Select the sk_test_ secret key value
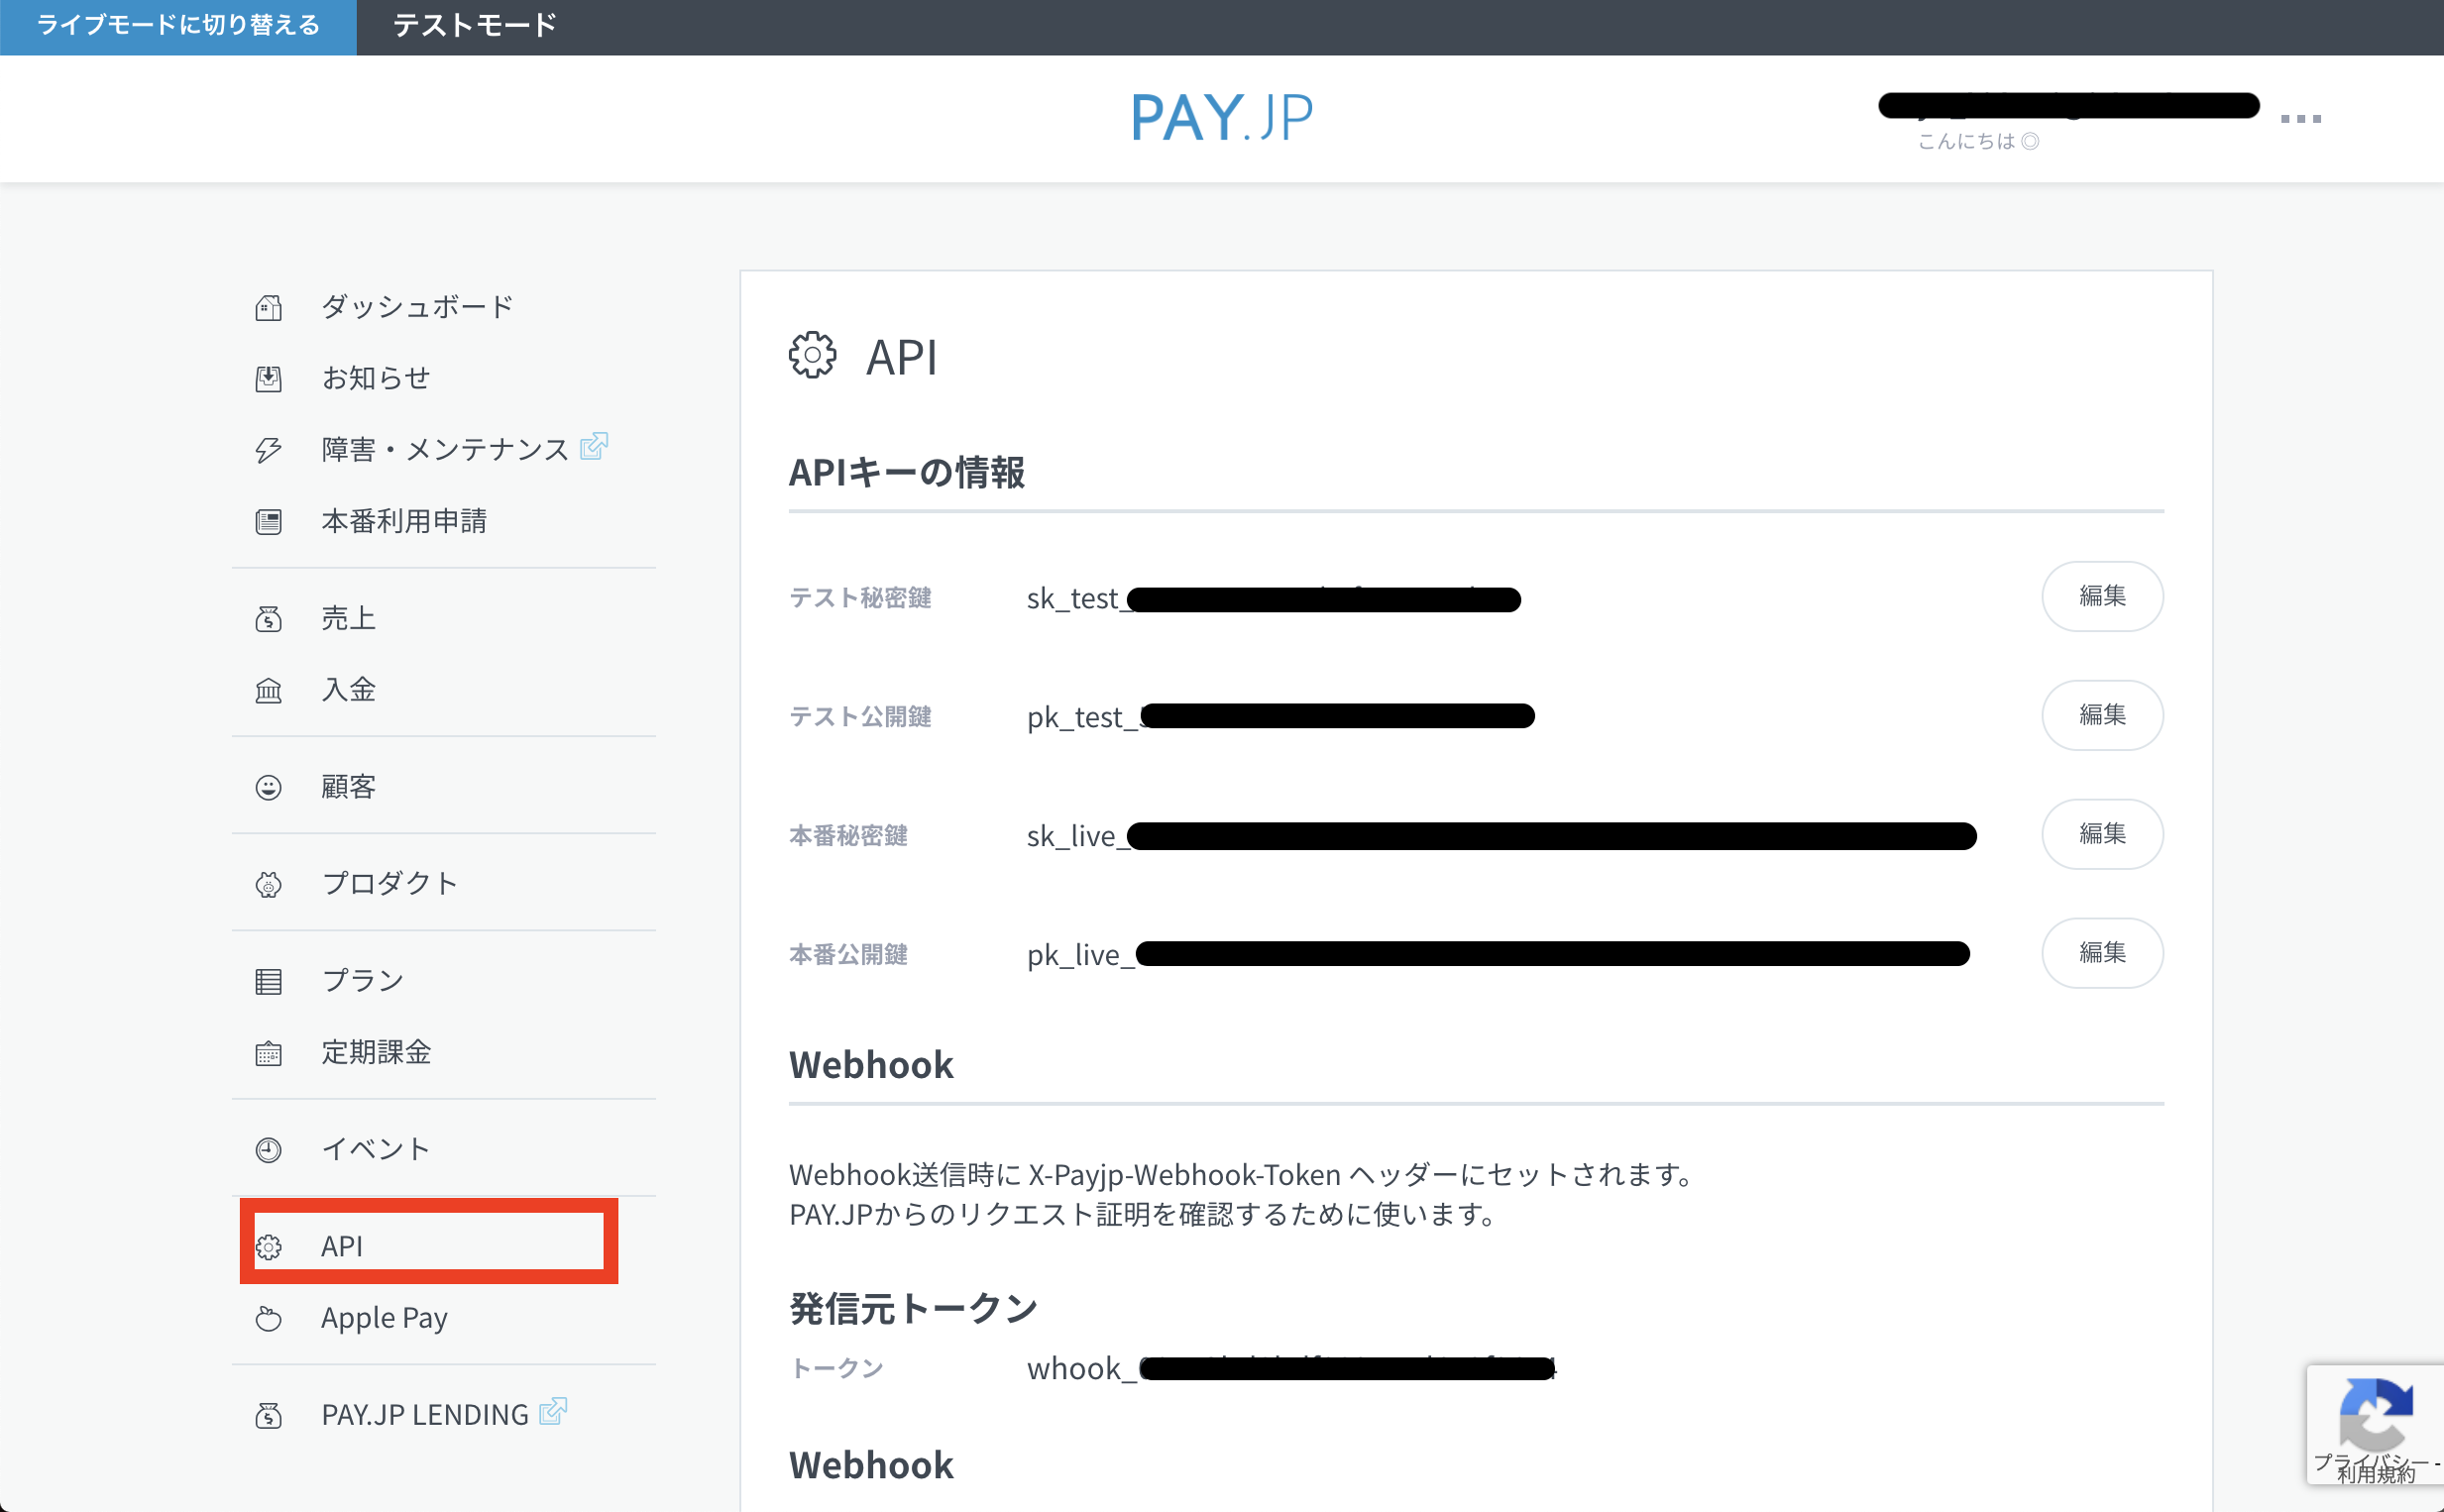 click(1274, 599)
